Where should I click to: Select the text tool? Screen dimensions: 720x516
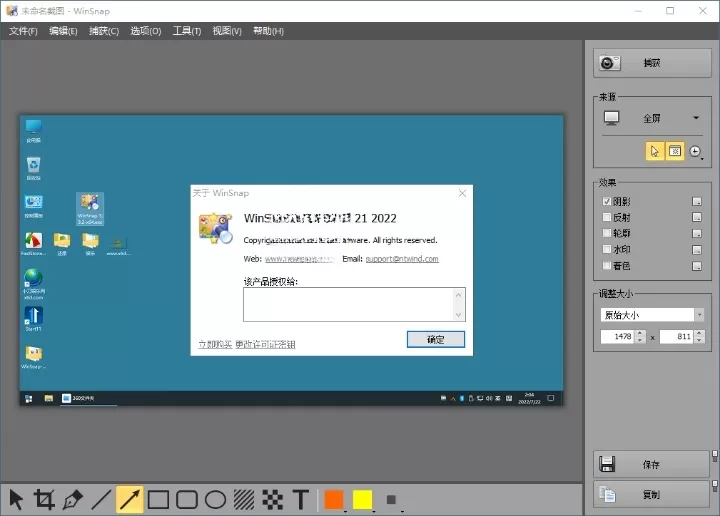coord(301,499)
